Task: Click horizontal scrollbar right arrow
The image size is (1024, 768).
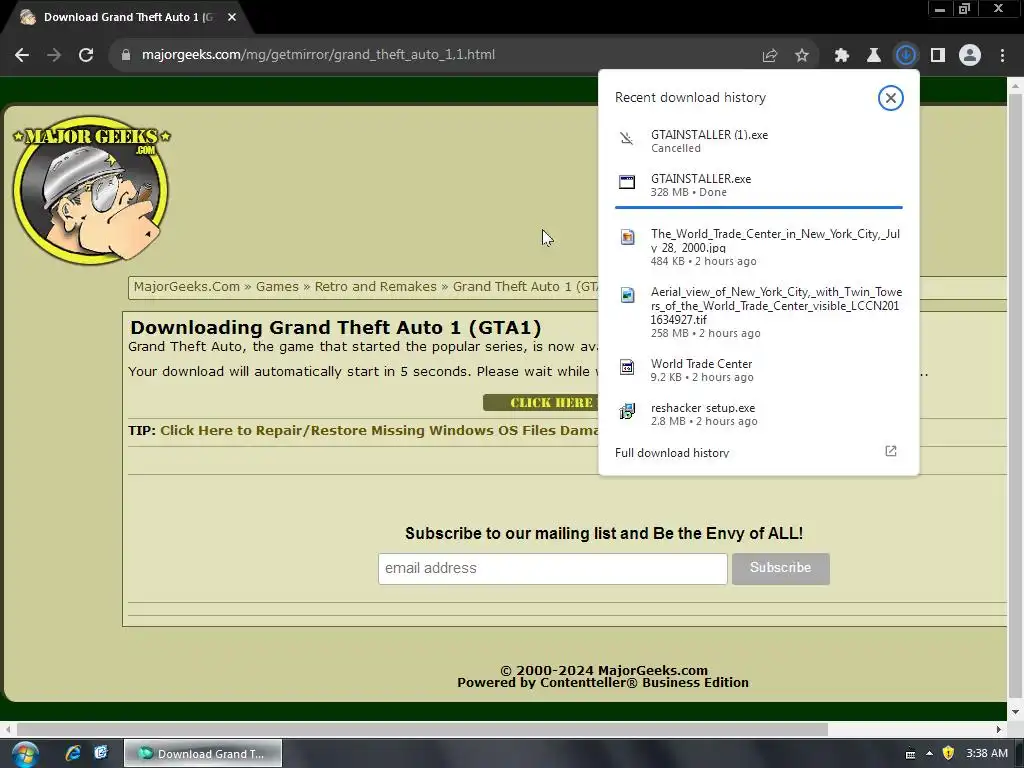Action: point(999,729)
